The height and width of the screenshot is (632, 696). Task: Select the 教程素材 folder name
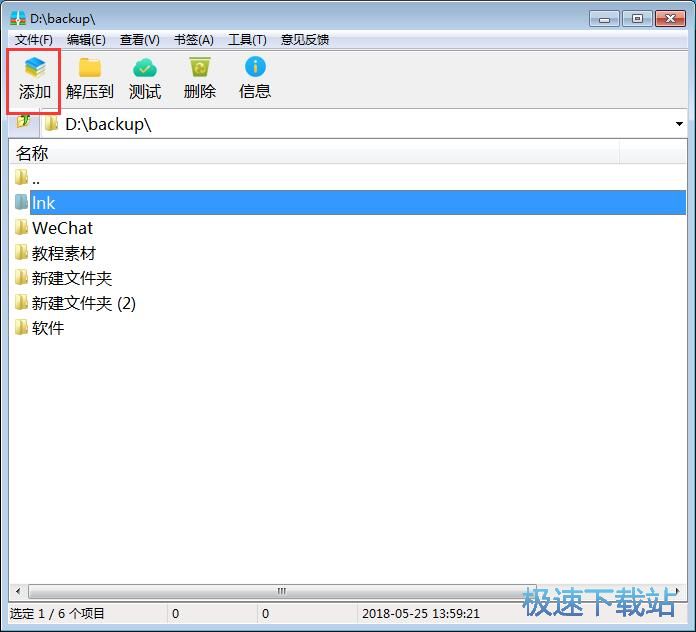(64, 253)
